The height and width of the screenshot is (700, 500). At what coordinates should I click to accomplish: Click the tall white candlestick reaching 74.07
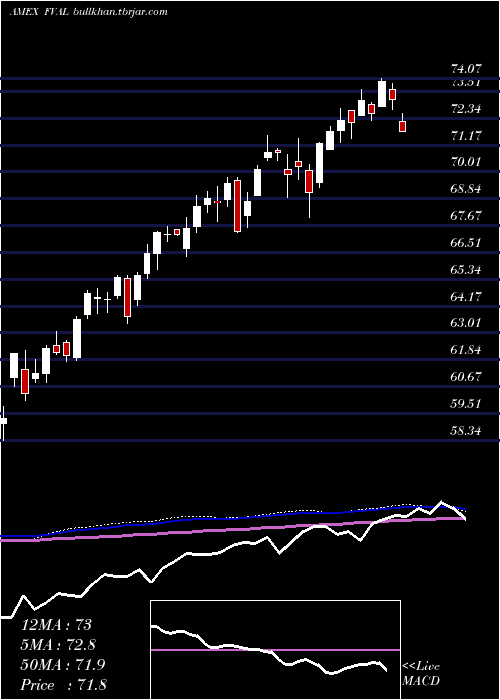(382, 93)
